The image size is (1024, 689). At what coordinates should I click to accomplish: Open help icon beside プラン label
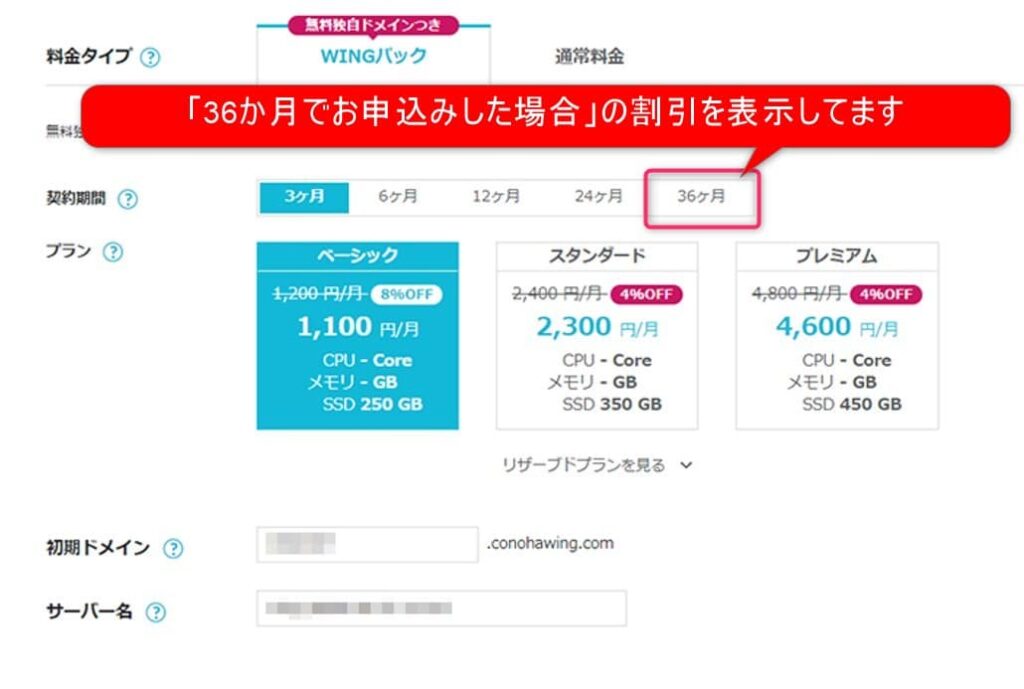[x=113, y=252]
